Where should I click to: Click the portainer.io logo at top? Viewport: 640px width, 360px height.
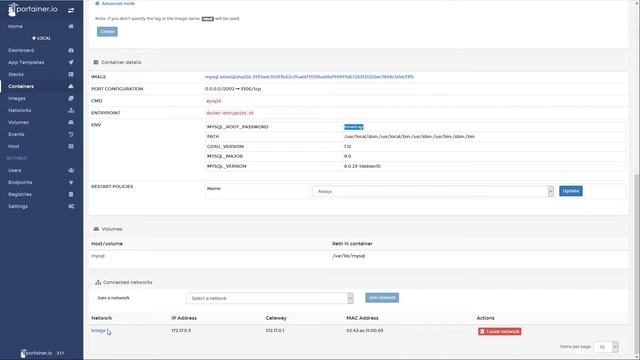[x=33, y=9]
